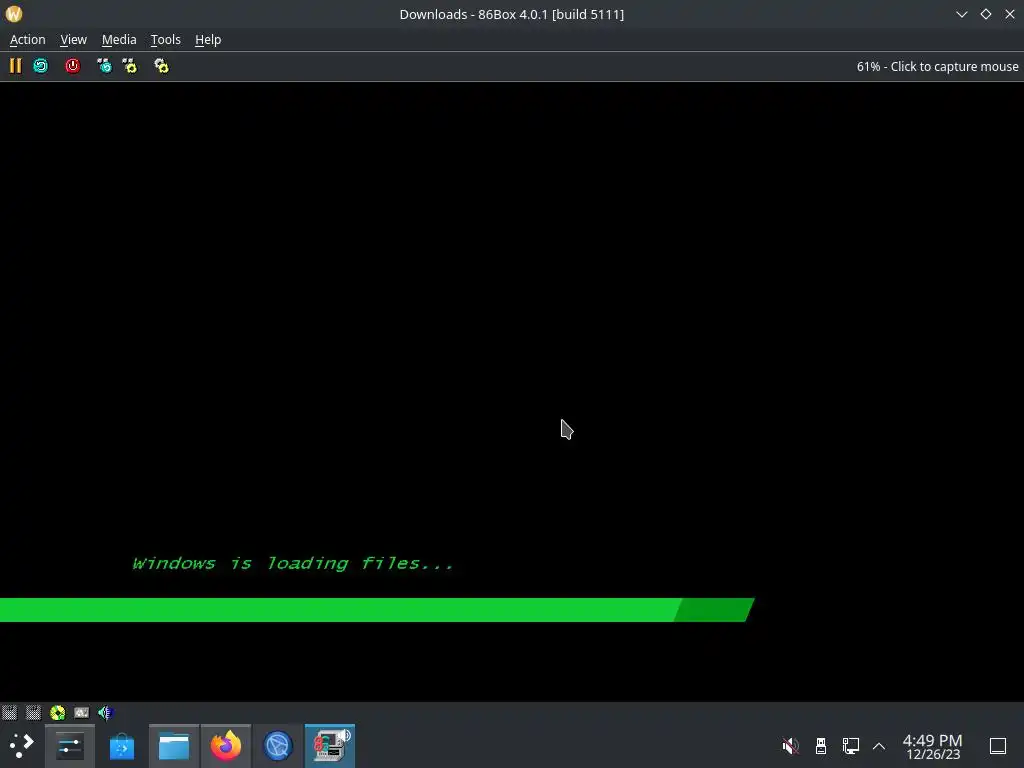
Task: Open the Action menu
Action: coord(27,40)
